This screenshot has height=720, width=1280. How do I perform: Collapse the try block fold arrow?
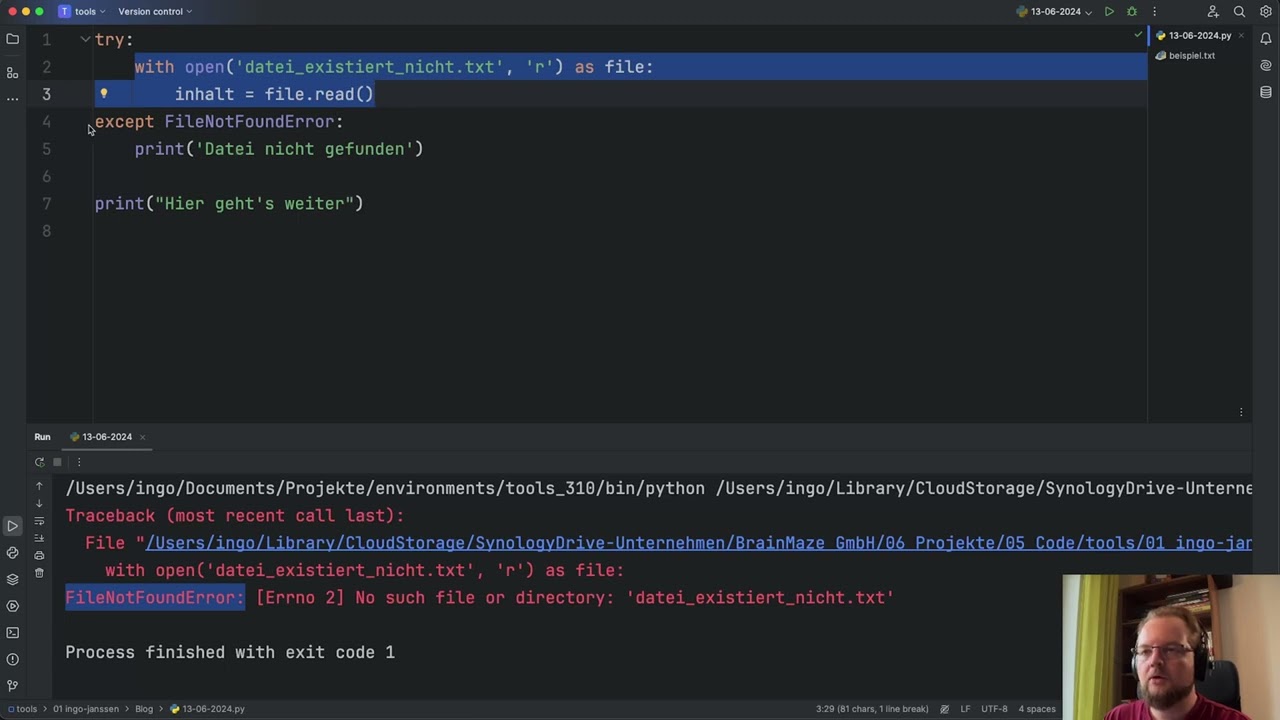(x=85, y=39)
